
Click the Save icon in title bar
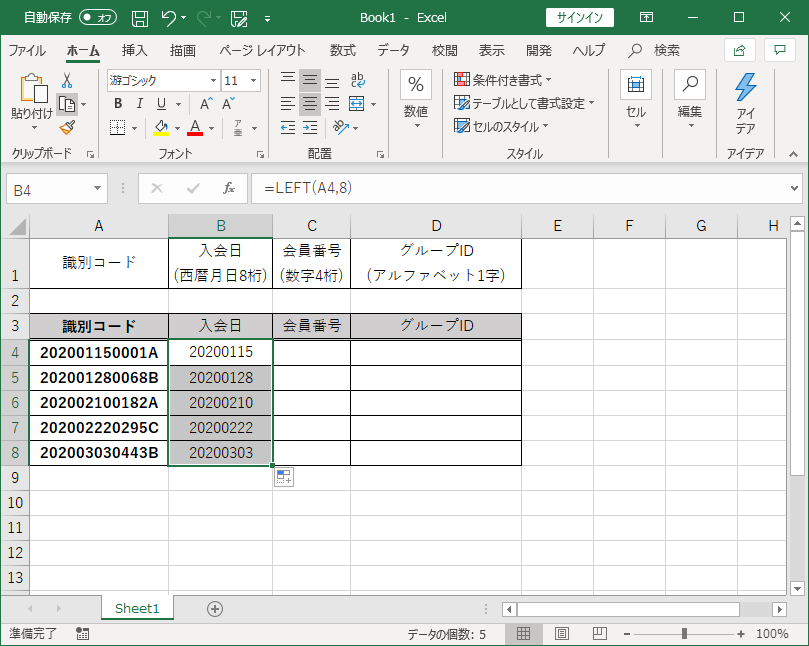(140, 18)
